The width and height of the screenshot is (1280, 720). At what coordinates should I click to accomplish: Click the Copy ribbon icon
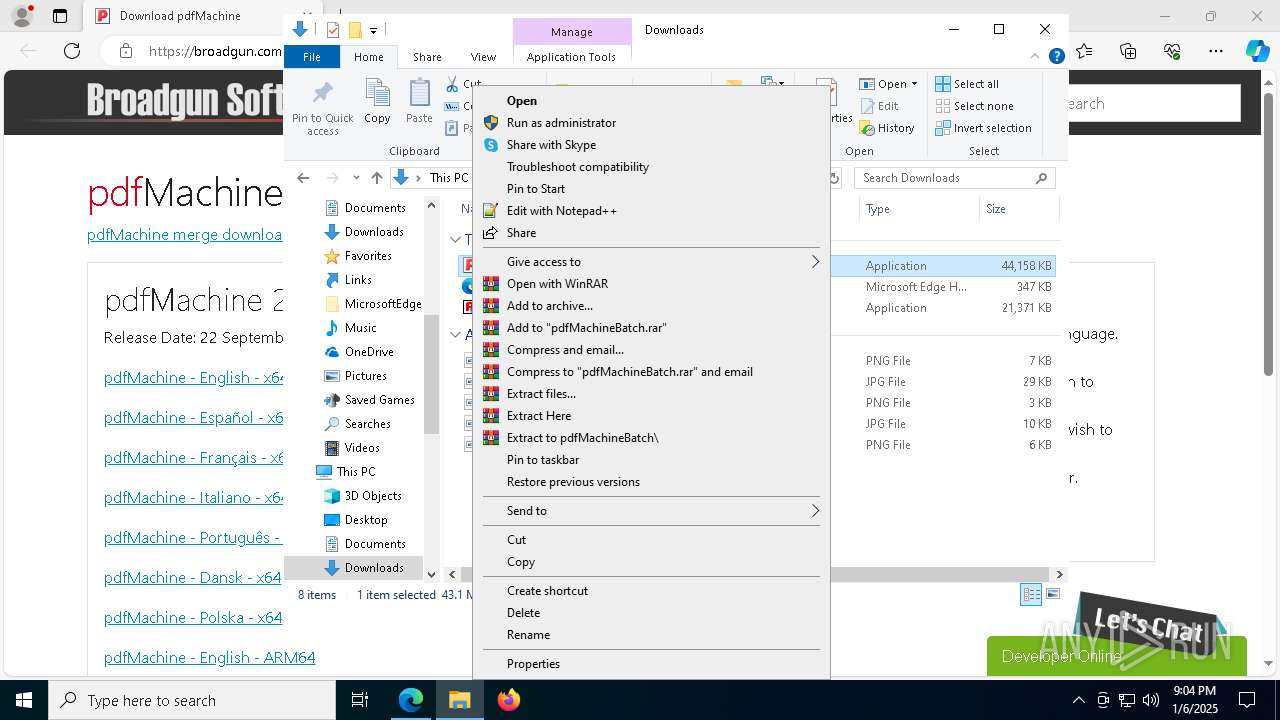377,102
